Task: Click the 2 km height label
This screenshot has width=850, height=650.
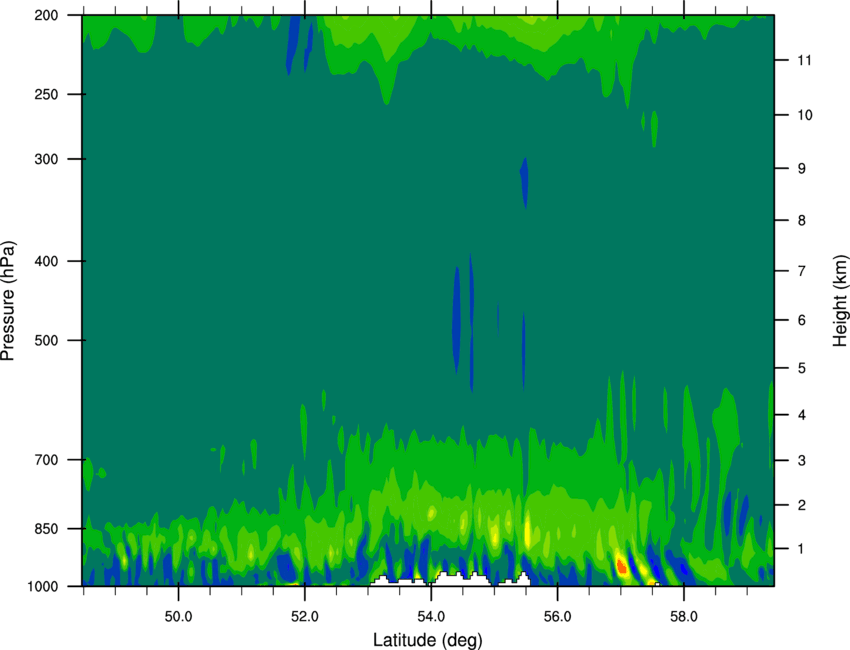Action: 802,505
